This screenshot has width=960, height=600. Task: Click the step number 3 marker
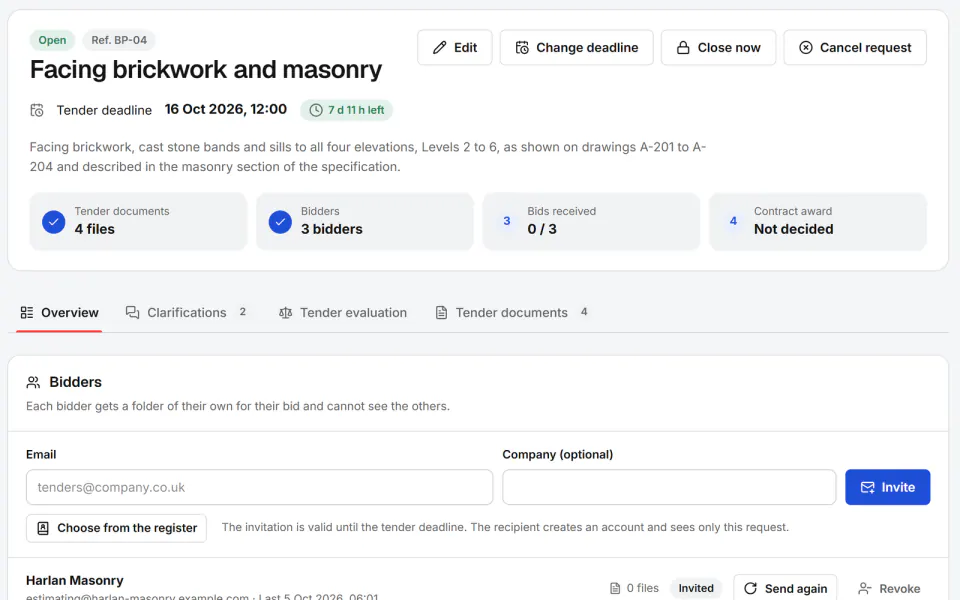pyautogui.click(x=507, y=221)
